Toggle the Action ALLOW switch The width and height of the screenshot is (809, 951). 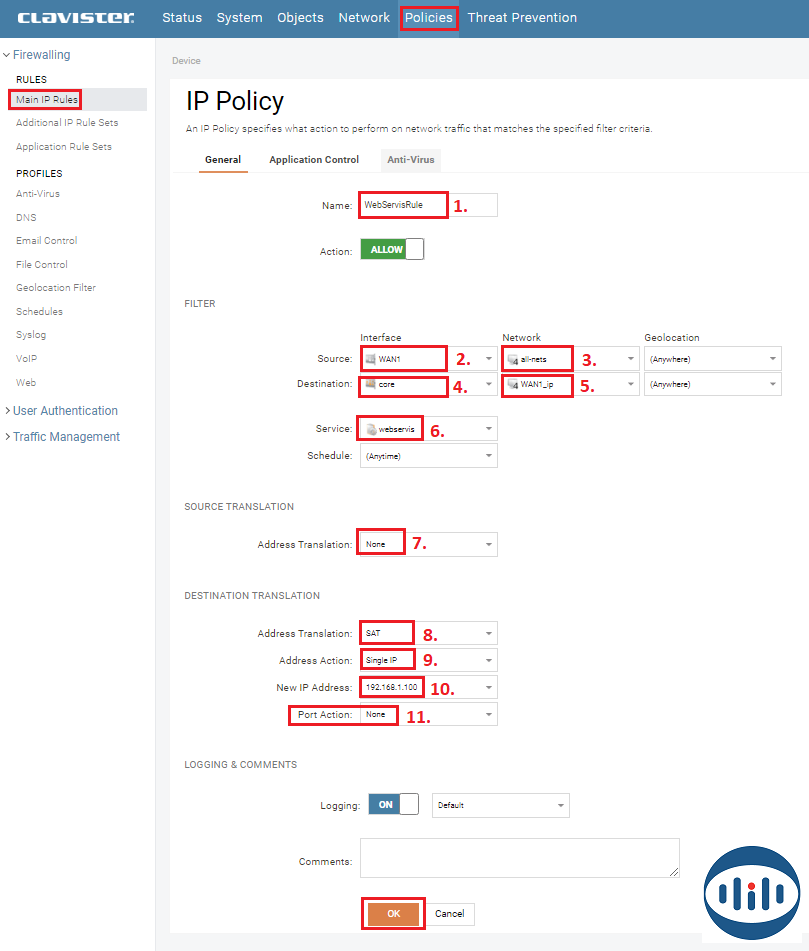[392, 250]
